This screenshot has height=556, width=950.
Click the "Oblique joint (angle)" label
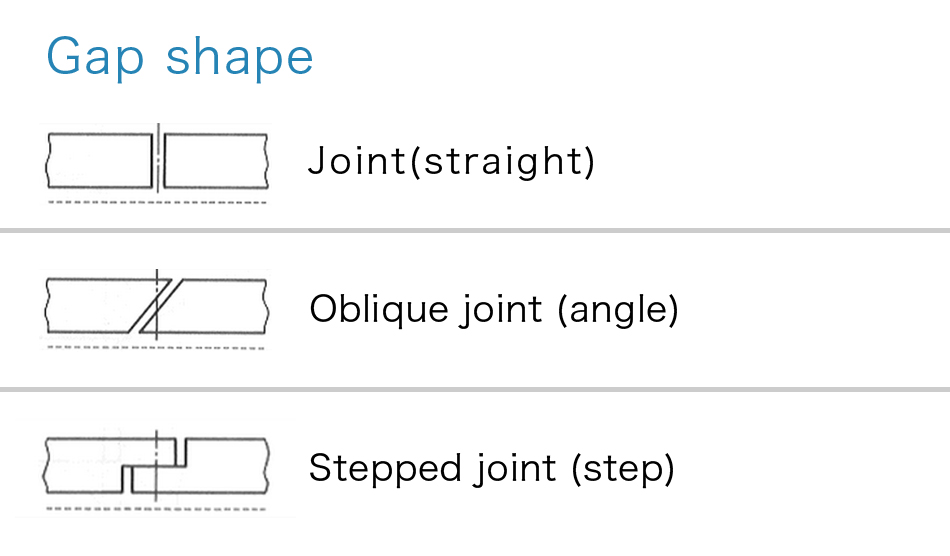click(494, 309)
